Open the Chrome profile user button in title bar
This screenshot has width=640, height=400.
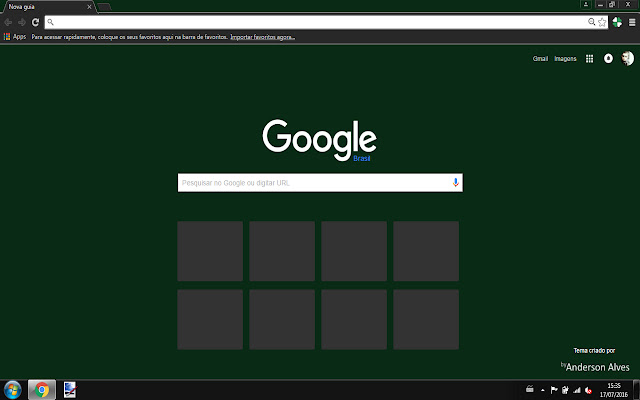[586, 4]
